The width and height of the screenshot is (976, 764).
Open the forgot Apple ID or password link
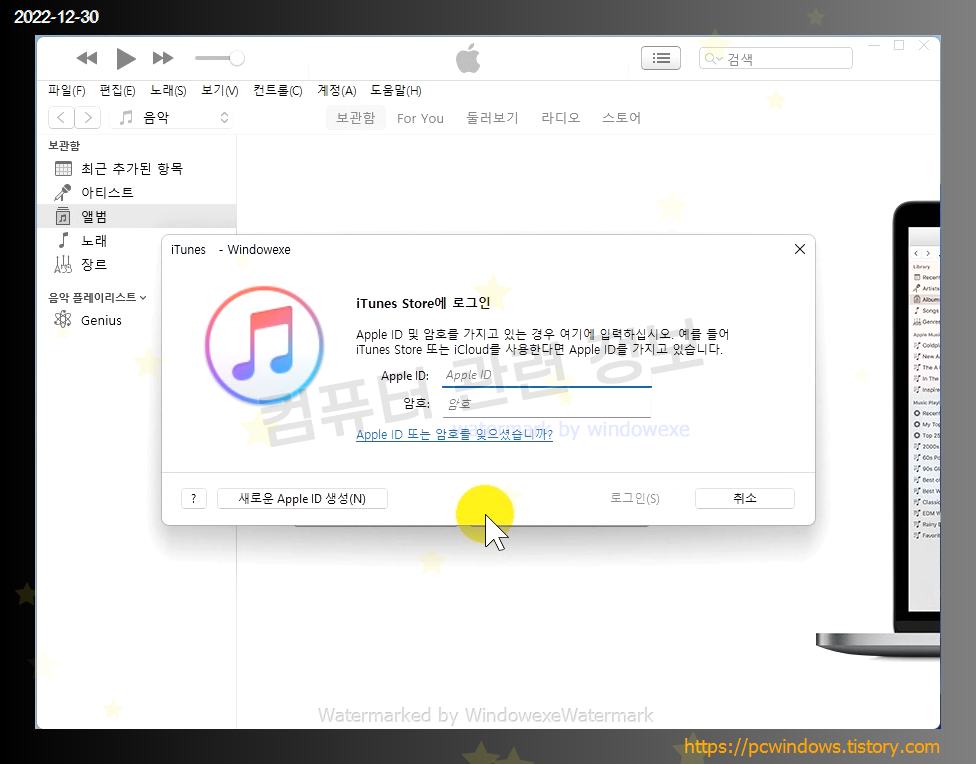pyautogui.click(x=454, y=435)
